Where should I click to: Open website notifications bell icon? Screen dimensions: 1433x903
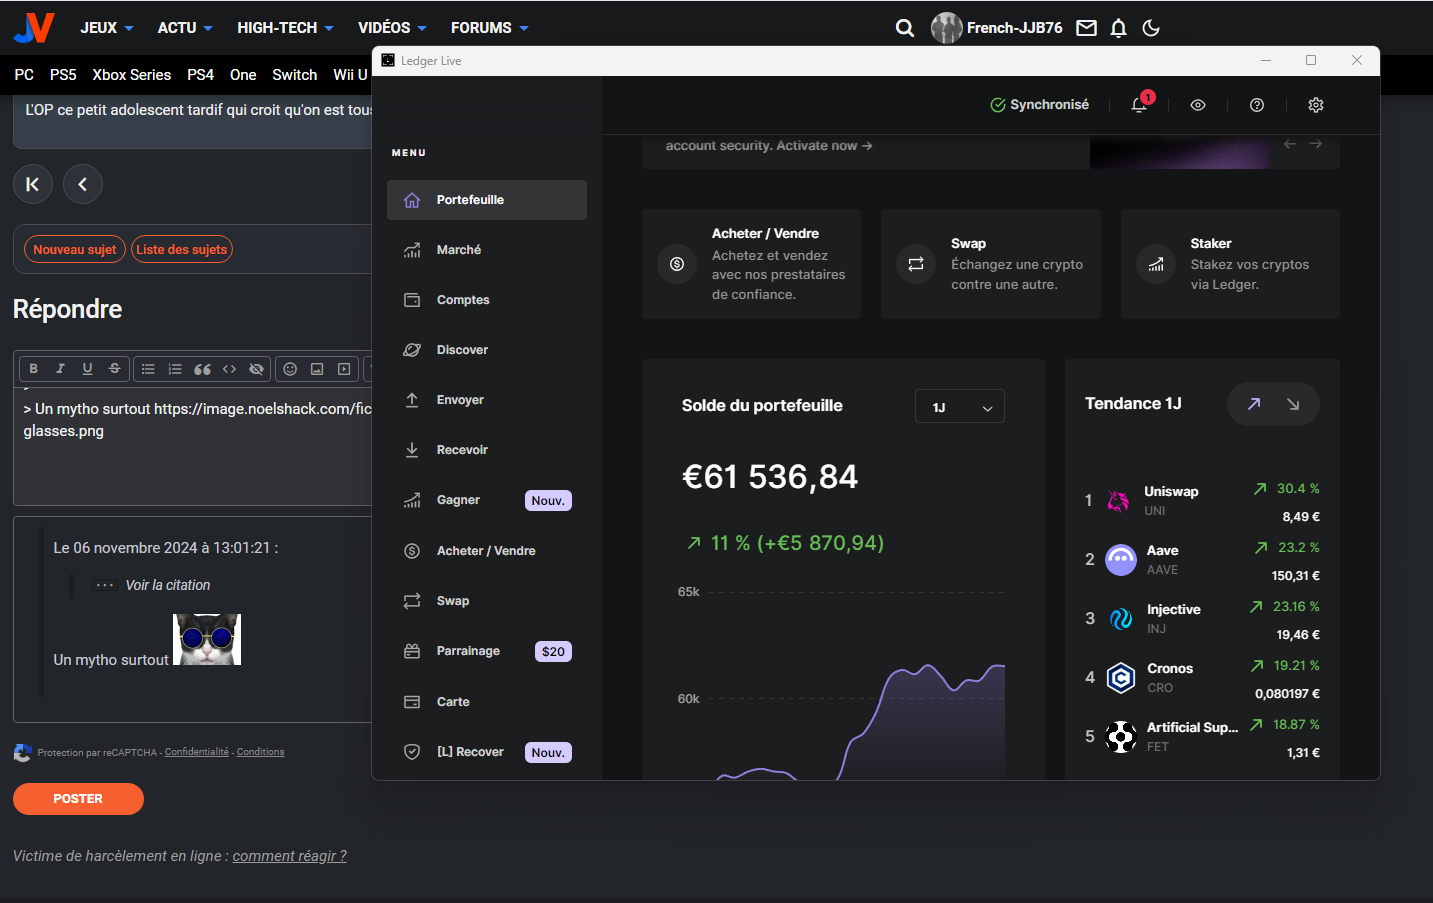click(x=1119, y=28)
